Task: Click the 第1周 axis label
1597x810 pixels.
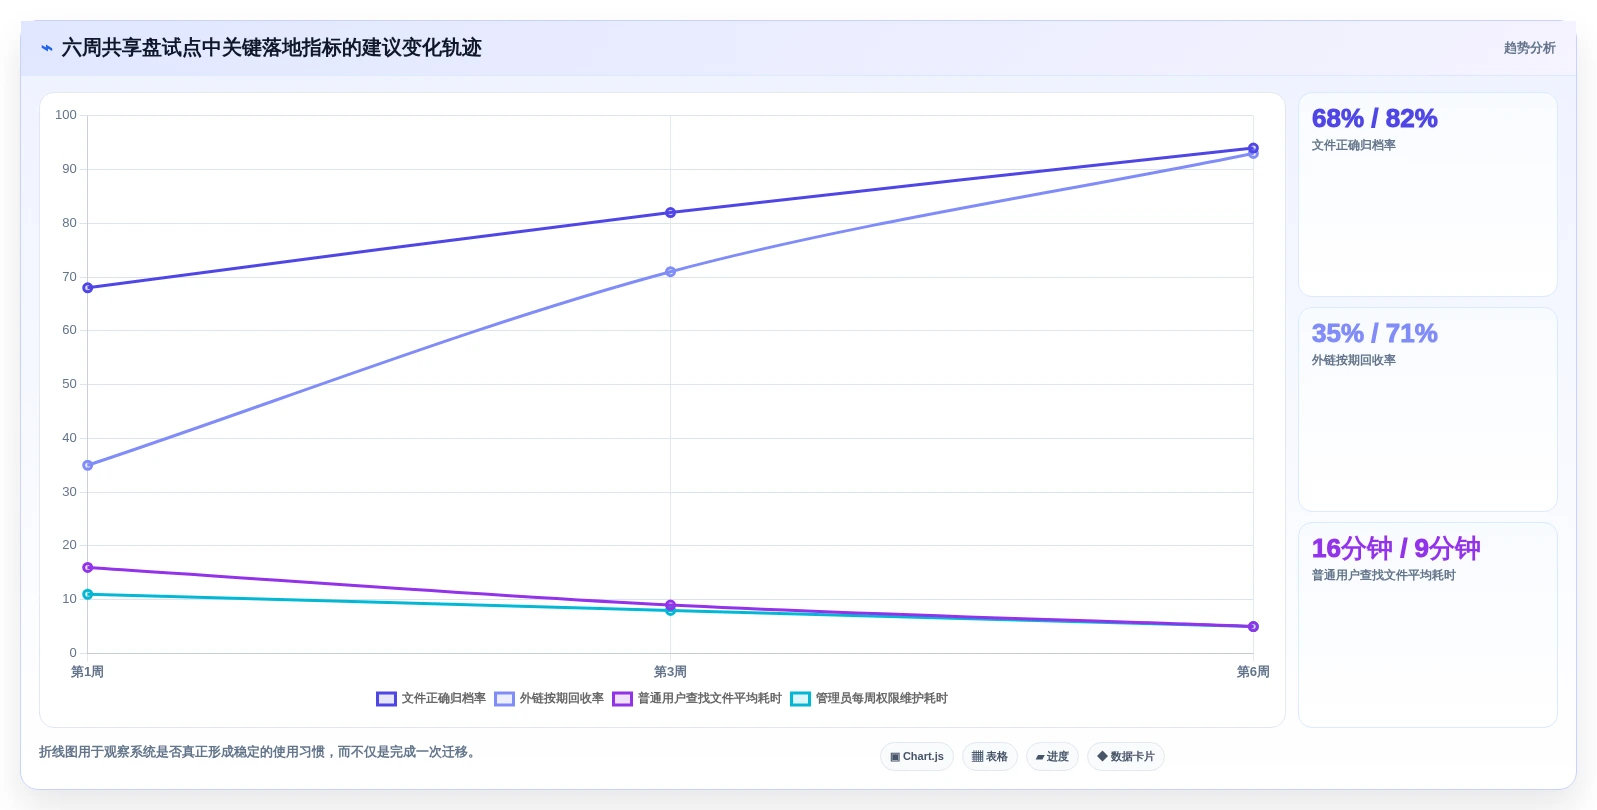Action: tap(87, 672)
